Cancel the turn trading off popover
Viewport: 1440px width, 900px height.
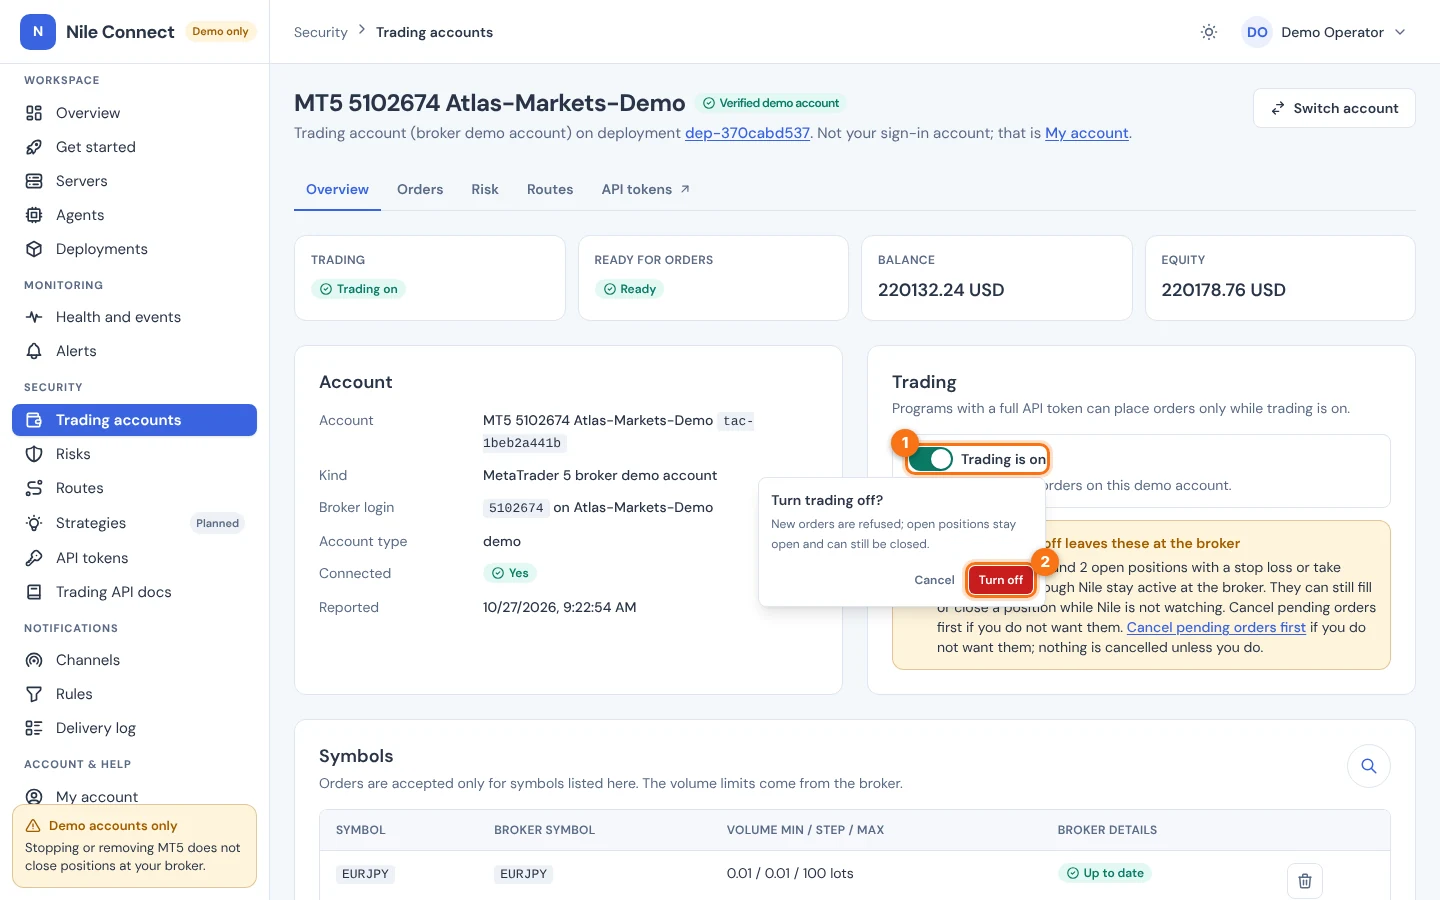(934, 580)
